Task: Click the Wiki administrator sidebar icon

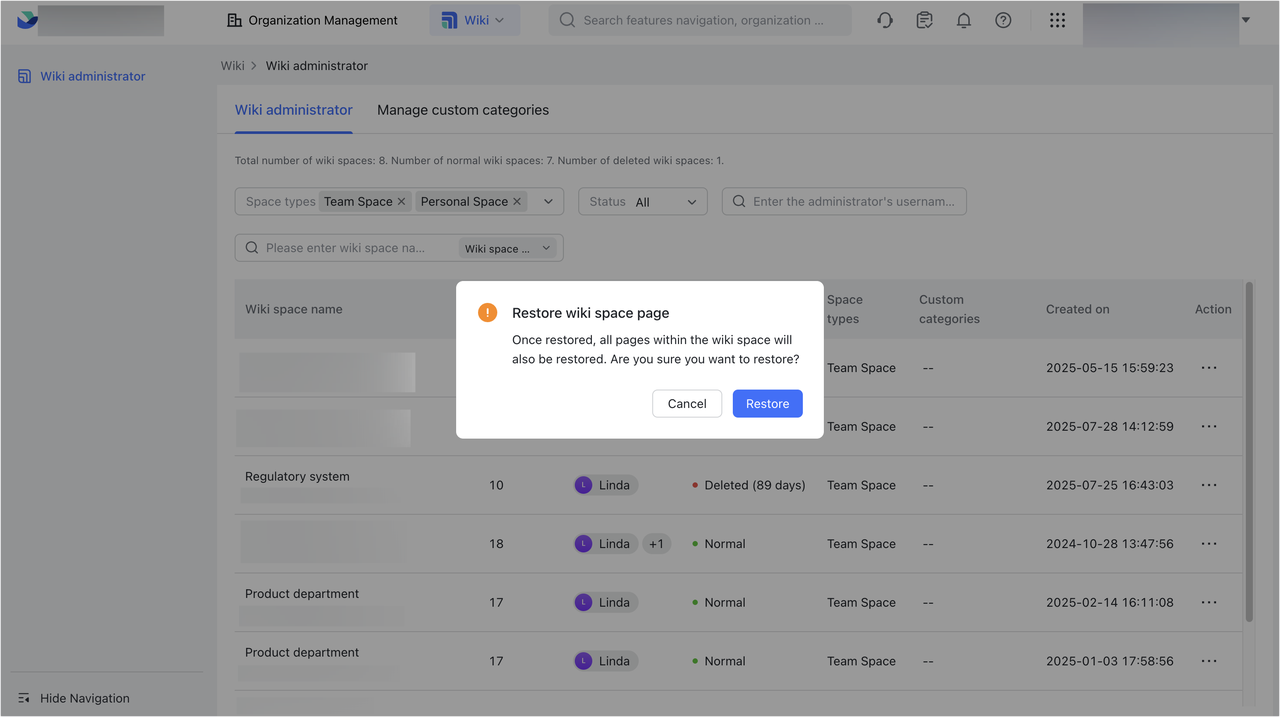Action: pos(25,76)
